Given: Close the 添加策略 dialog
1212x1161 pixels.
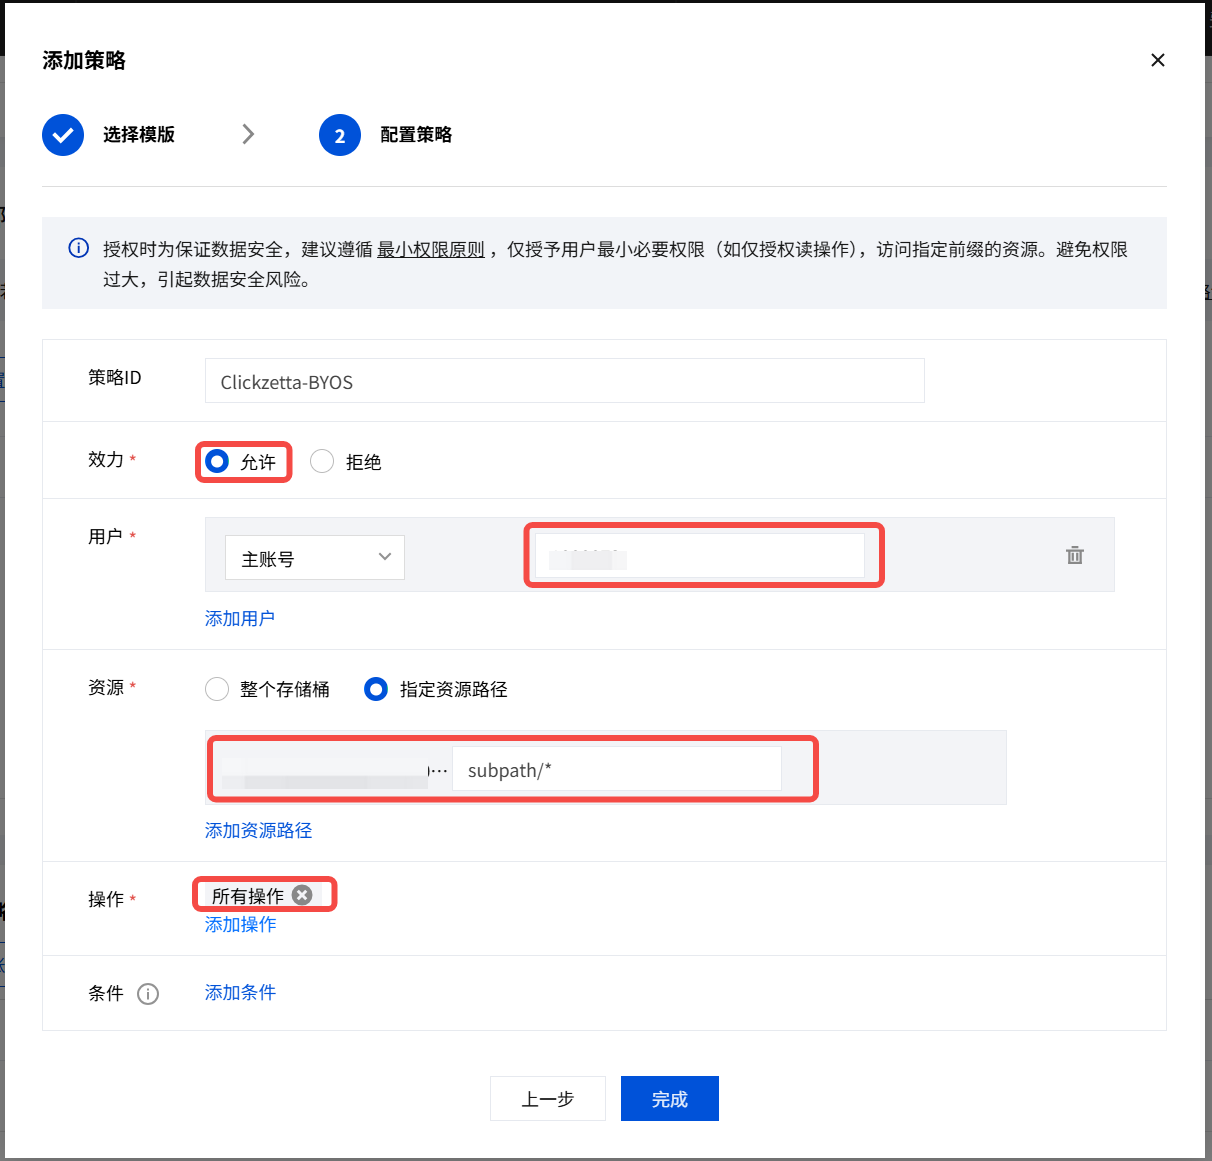Looking at the screenshot, I should click(1157, 60).
